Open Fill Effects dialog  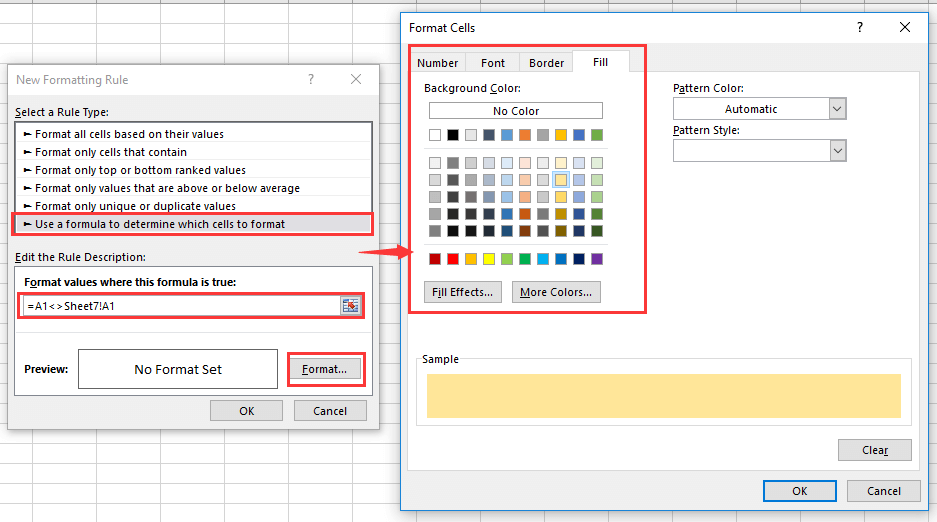pos(463,292)
